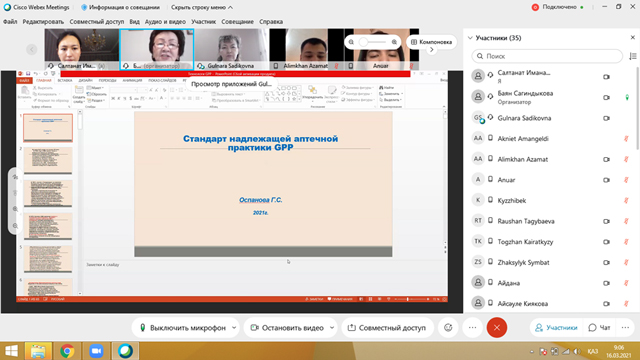The image size is (640, 360).
Task: Open microphone options dropdown arrow
Action: tap(234, 328)
